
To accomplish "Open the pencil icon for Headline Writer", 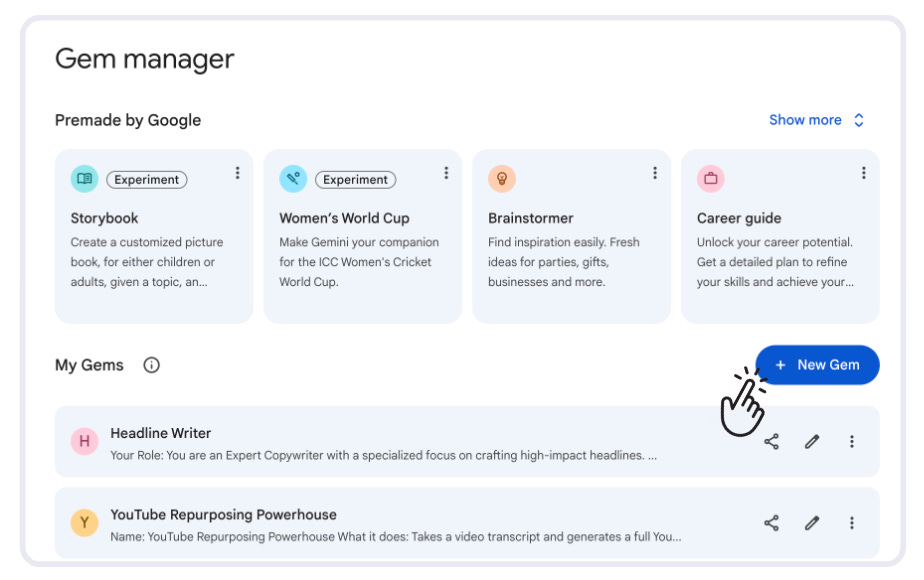I will point(811,441).
